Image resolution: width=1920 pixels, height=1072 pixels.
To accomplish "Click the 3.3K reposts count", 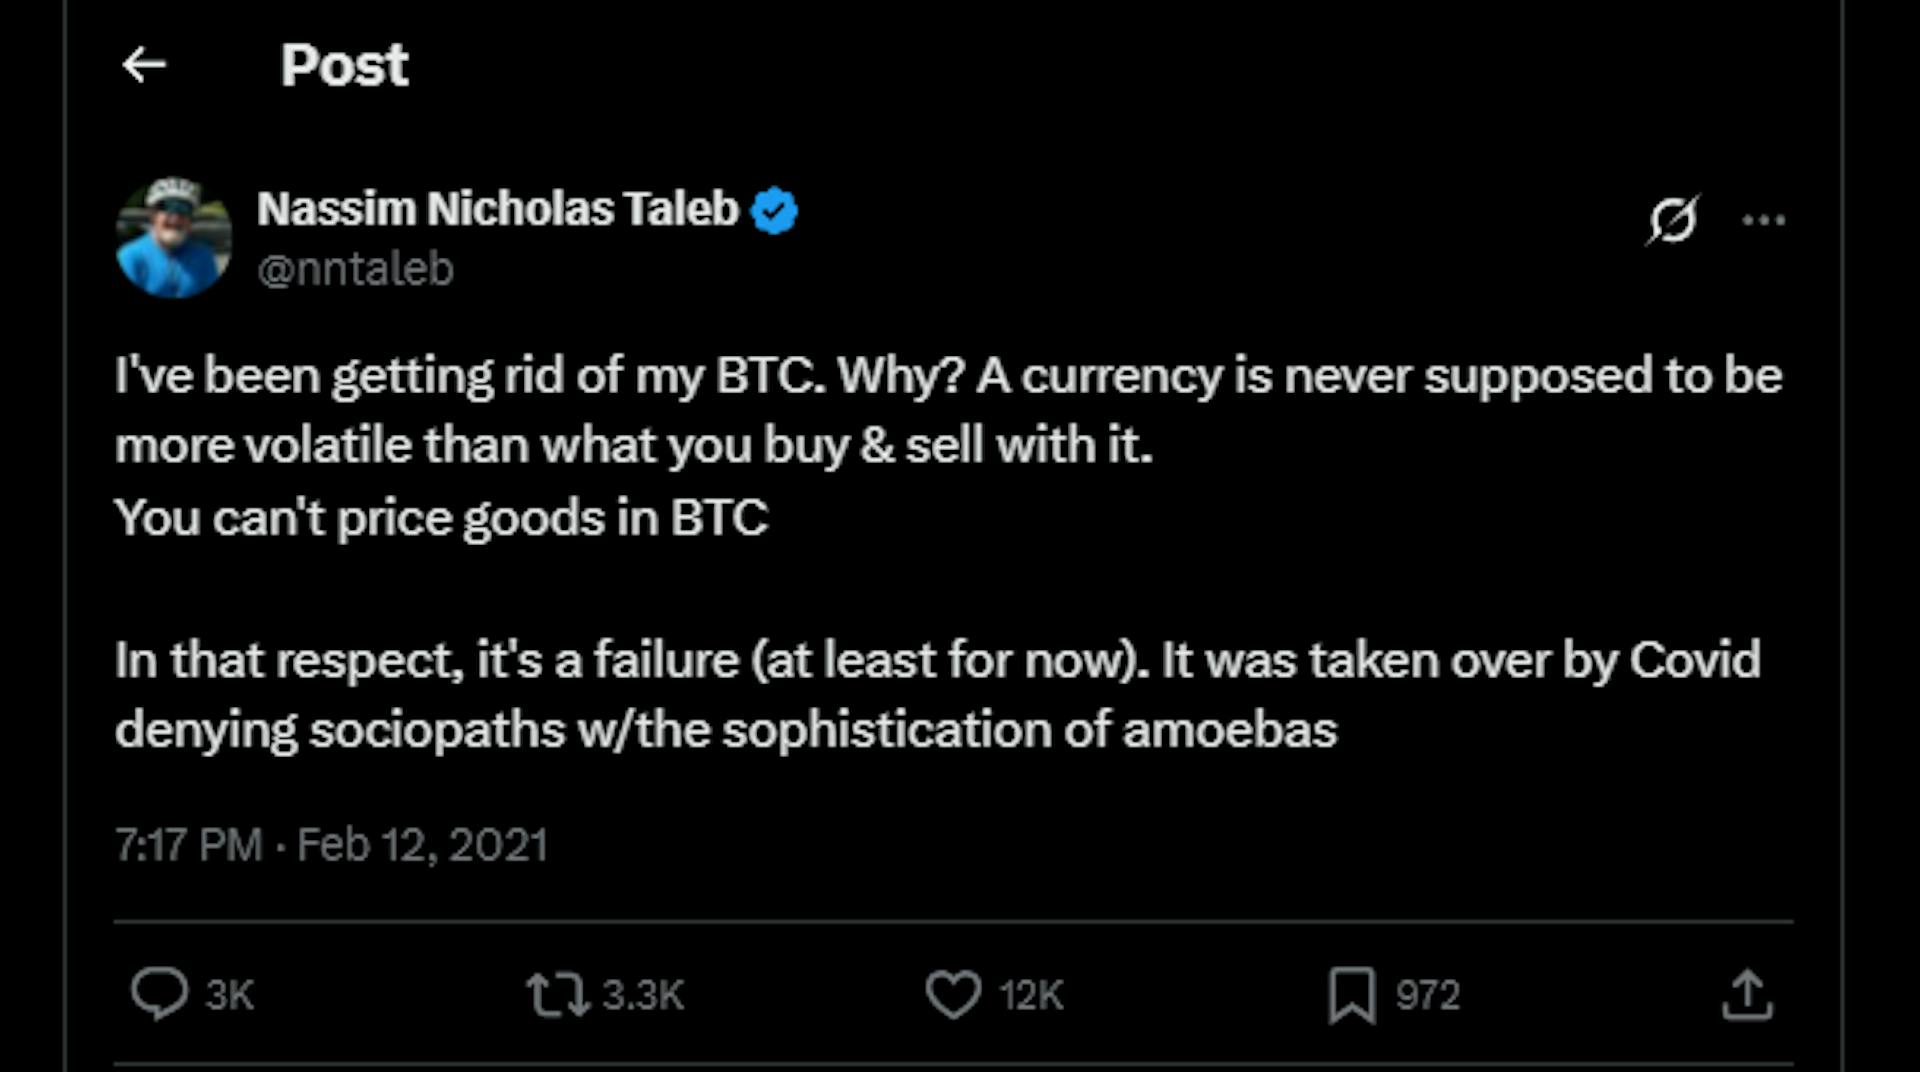I will 643,995.
